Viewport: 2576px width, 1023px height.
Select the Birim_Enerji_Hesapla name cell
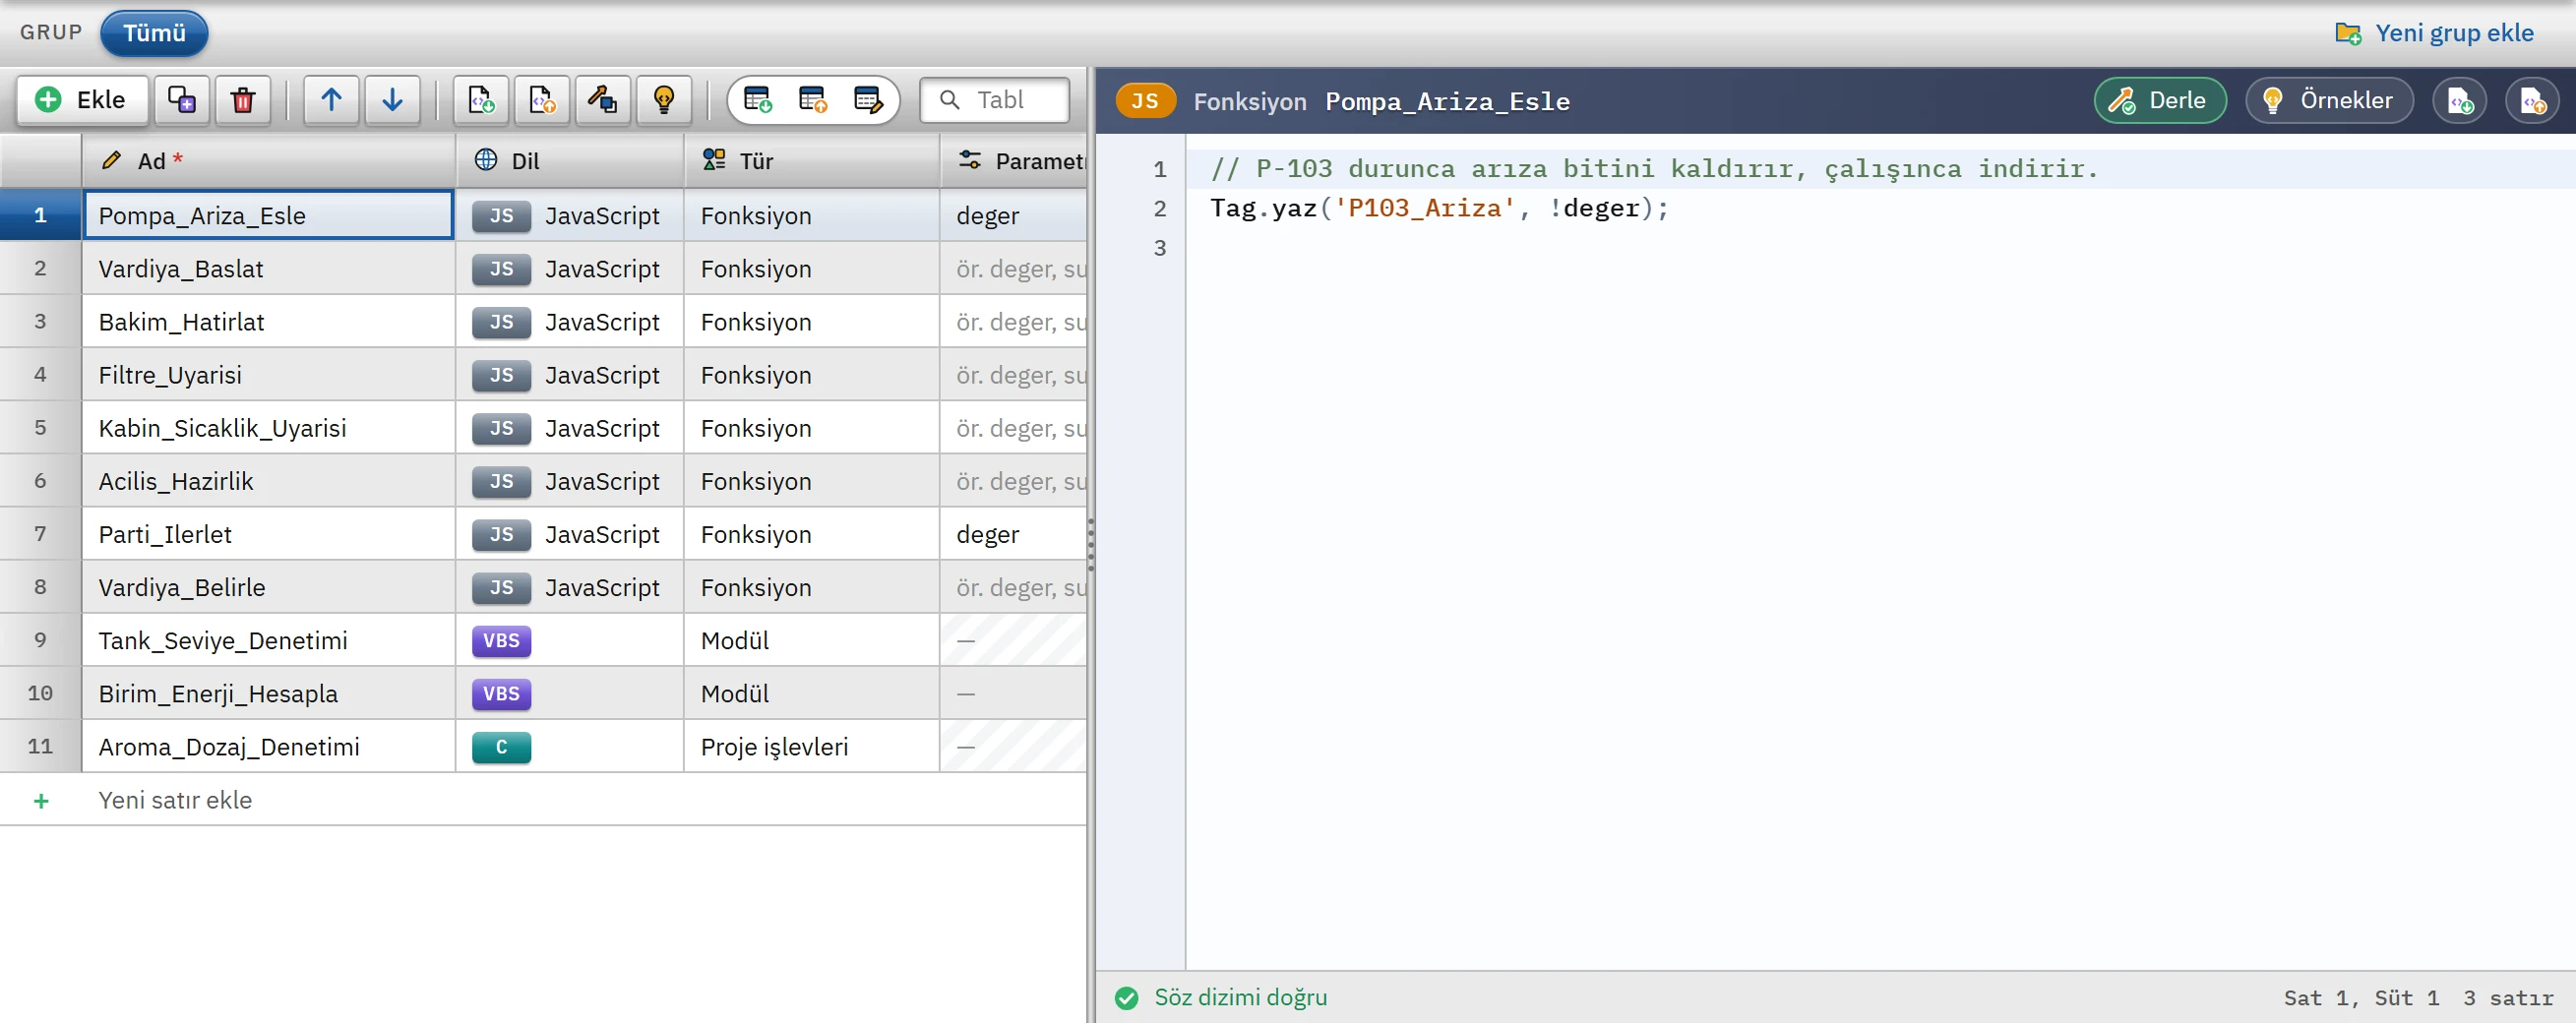click(268, 694)
